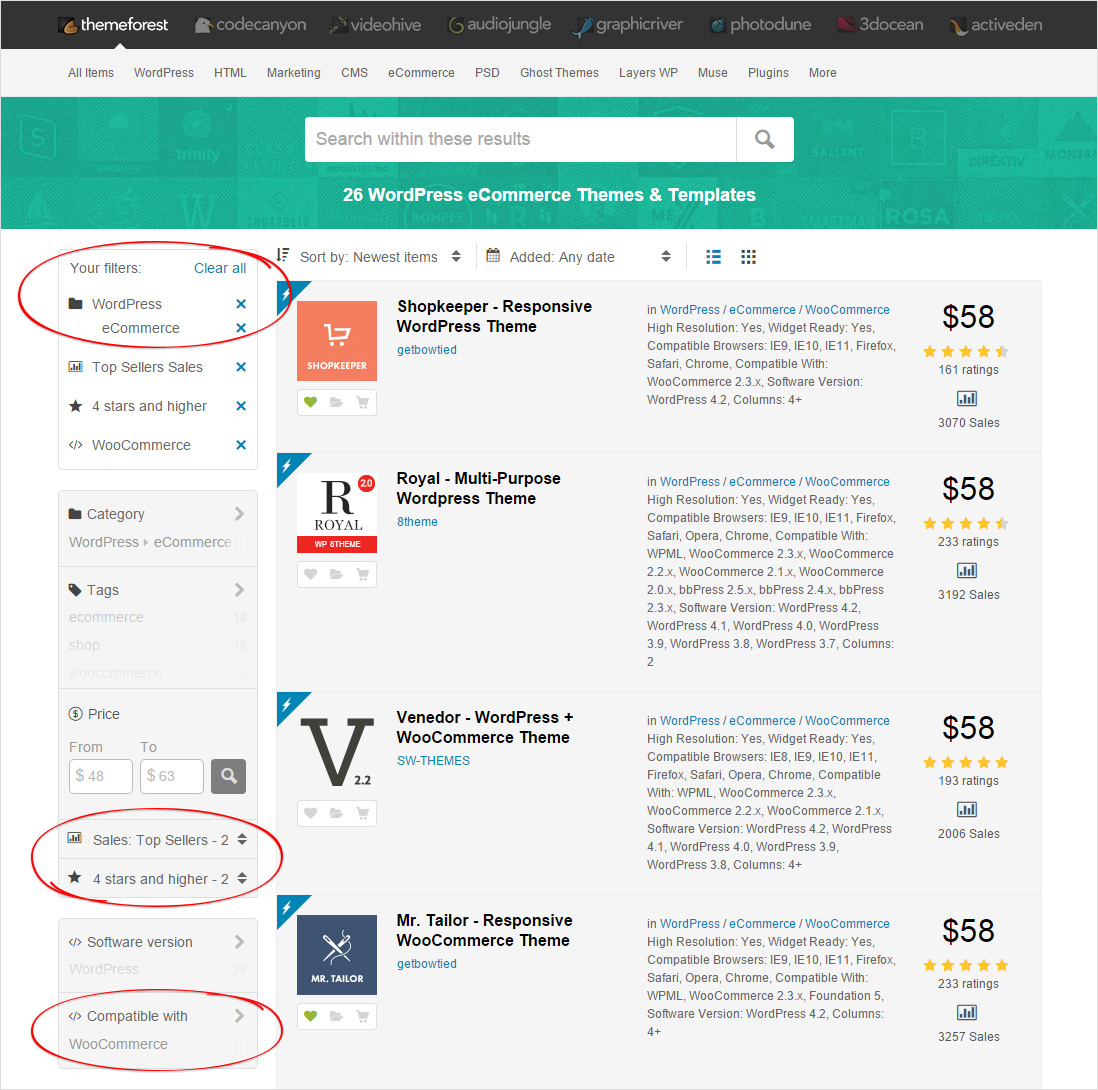Viewport: 1098px width, 1090px height.
Task: Click sales chart icon under Mr. Tailor ratings
Action: (x=966, y=1012)
